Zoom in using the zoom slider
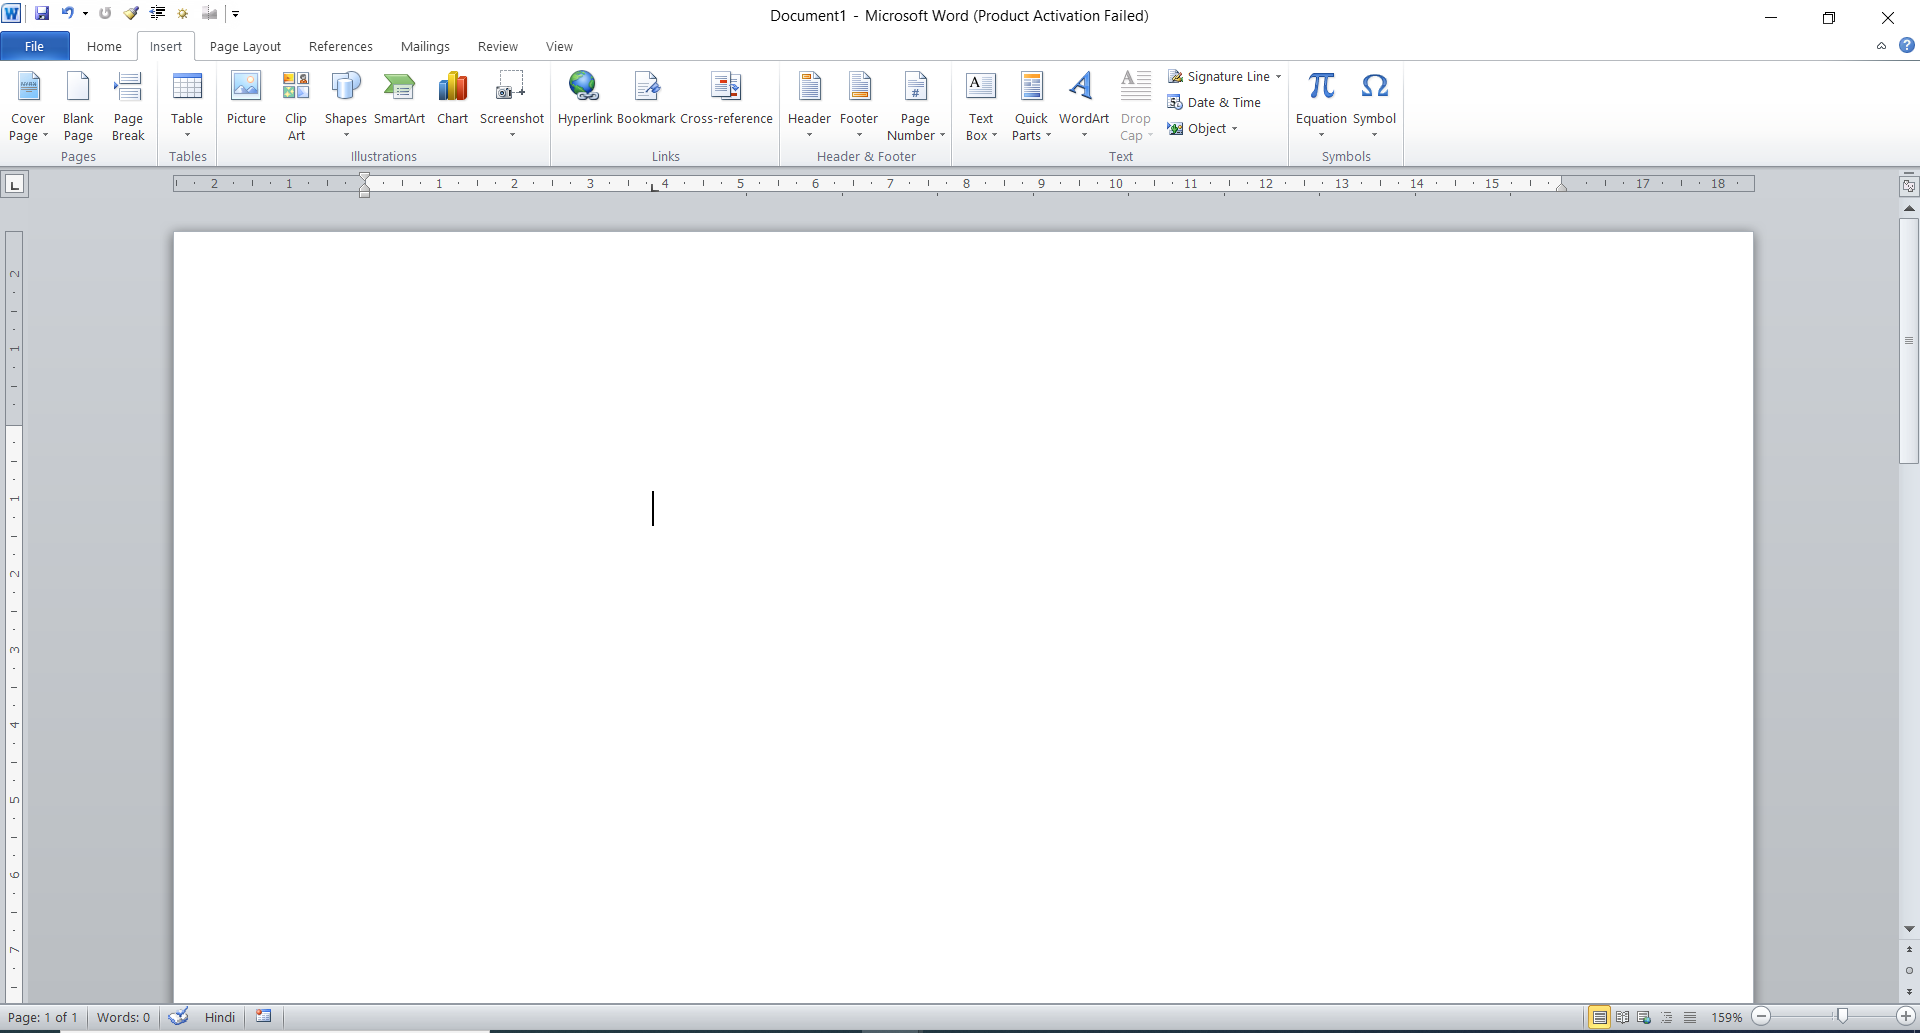 pyautogui.click(x=1907, y=1017)
